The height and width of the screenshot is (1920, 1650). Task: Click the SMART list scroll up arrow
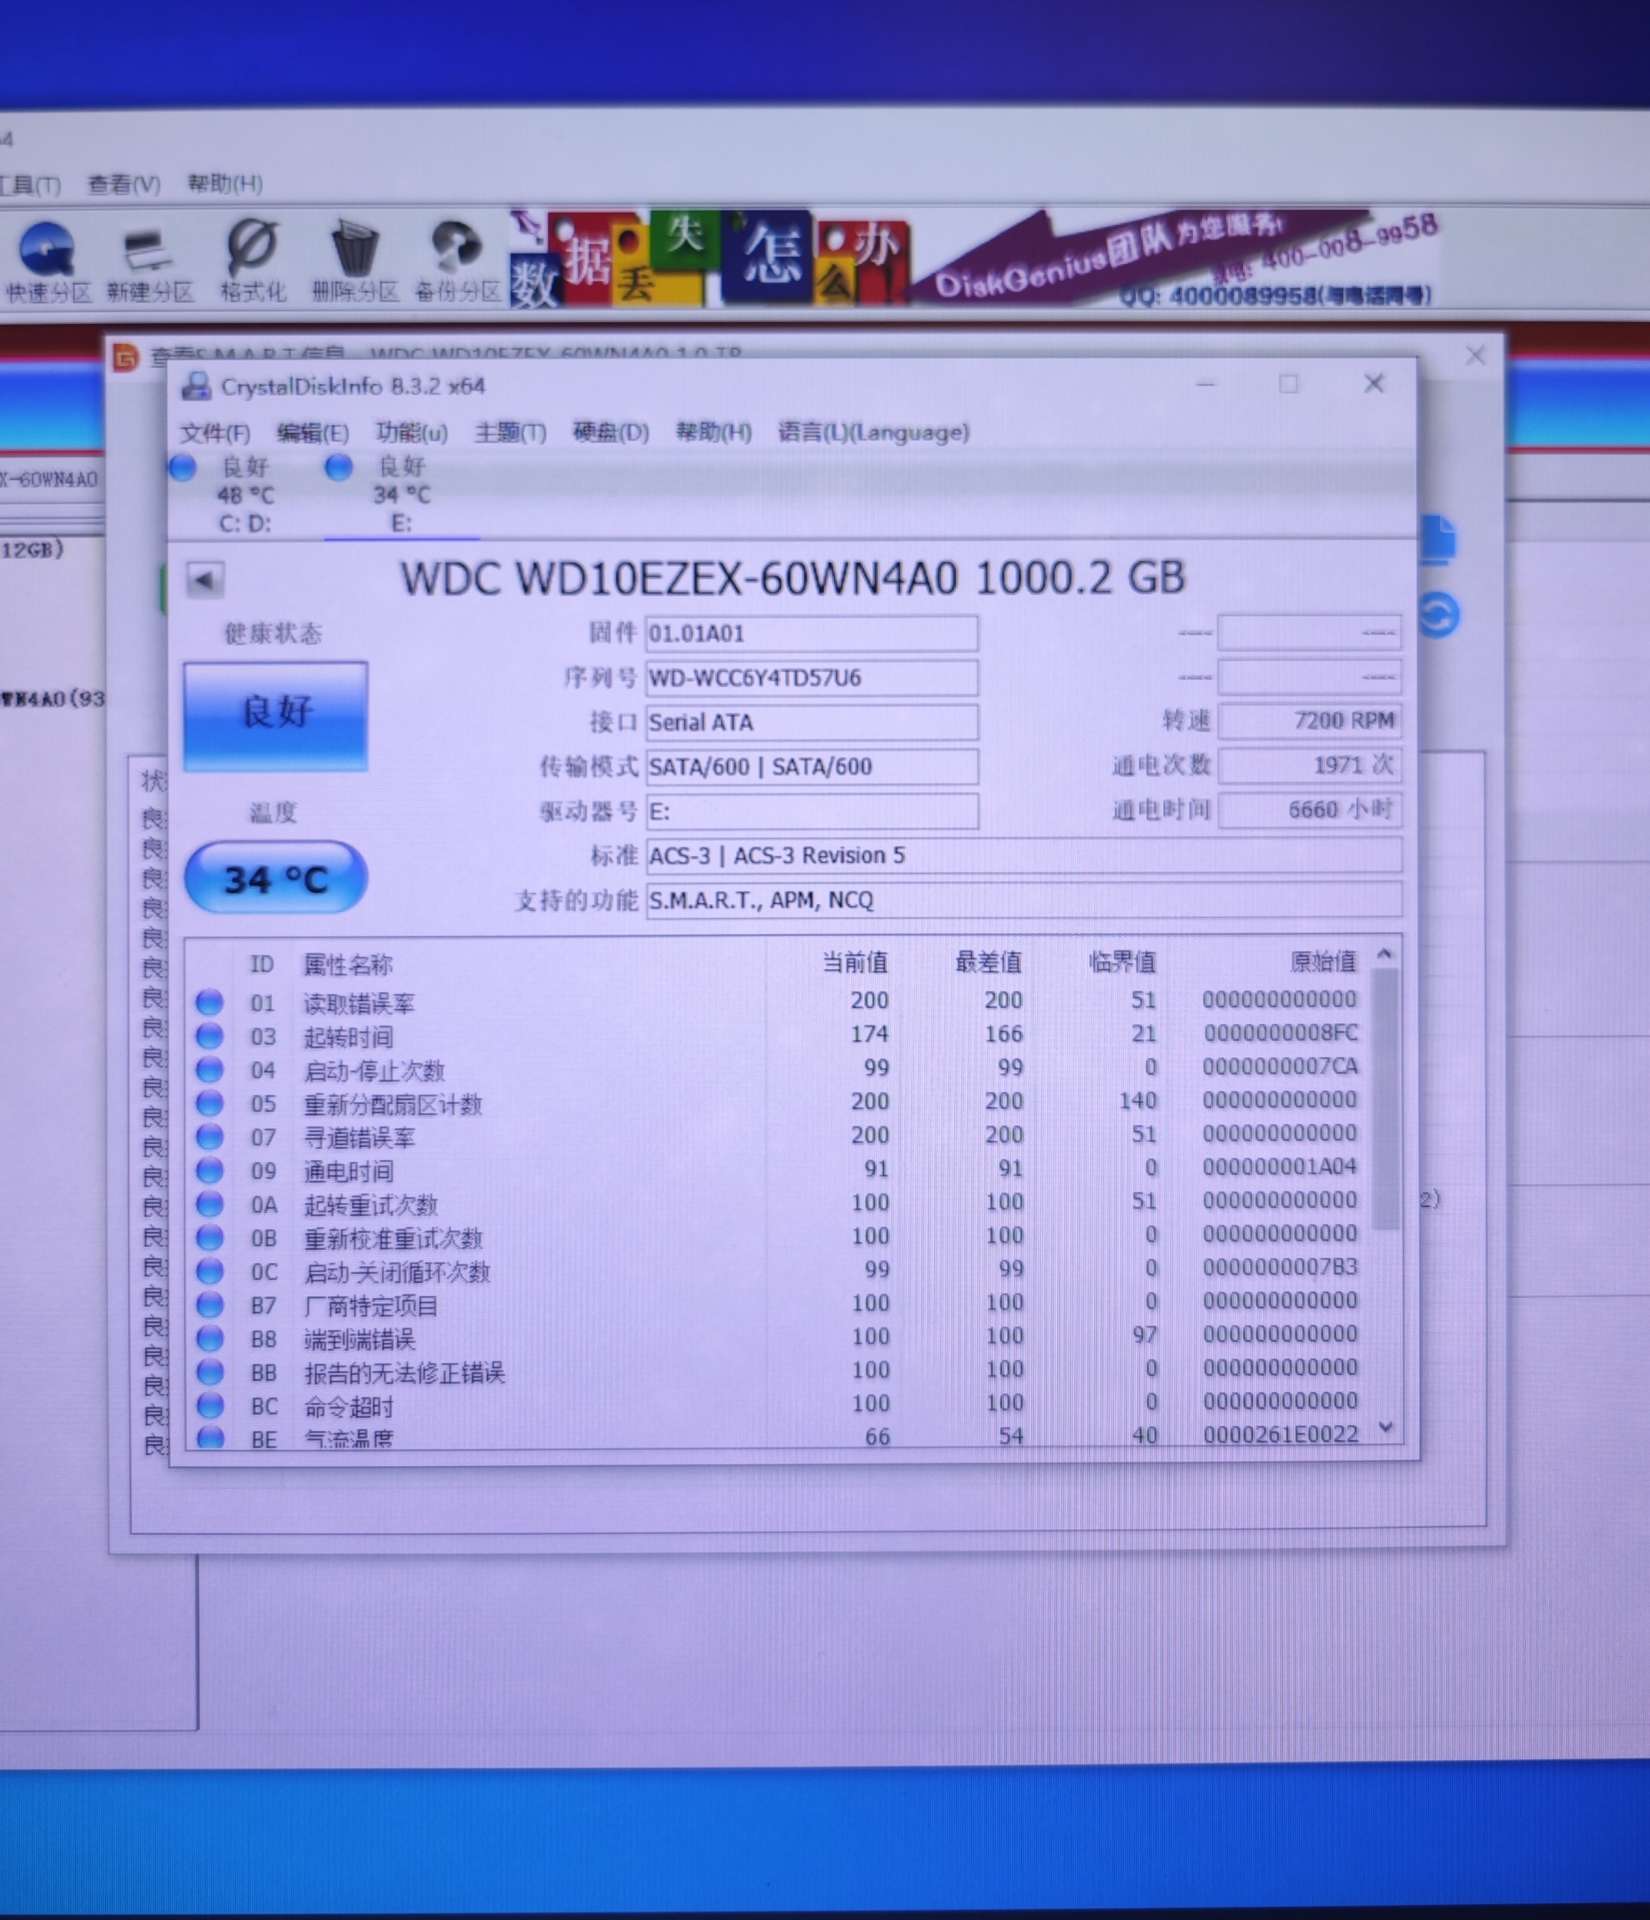[x=1385, y=954]
